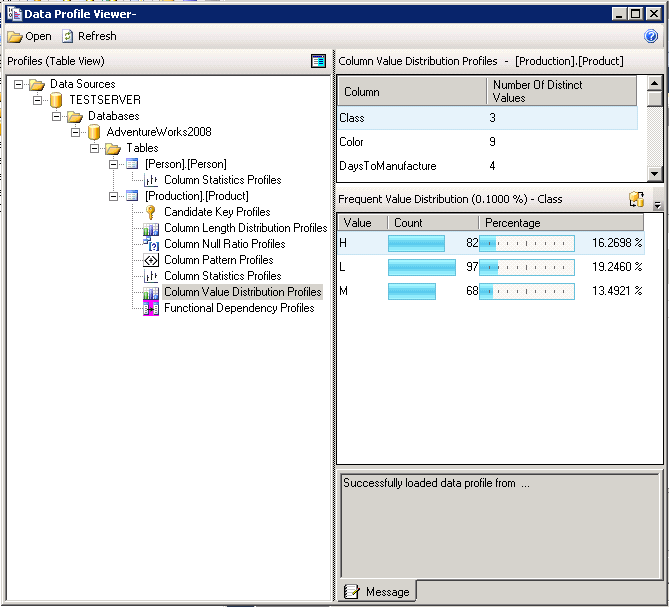Toggle the Profiles table view icon
This screenshot has width=669, height=607.
pos(318,61)
